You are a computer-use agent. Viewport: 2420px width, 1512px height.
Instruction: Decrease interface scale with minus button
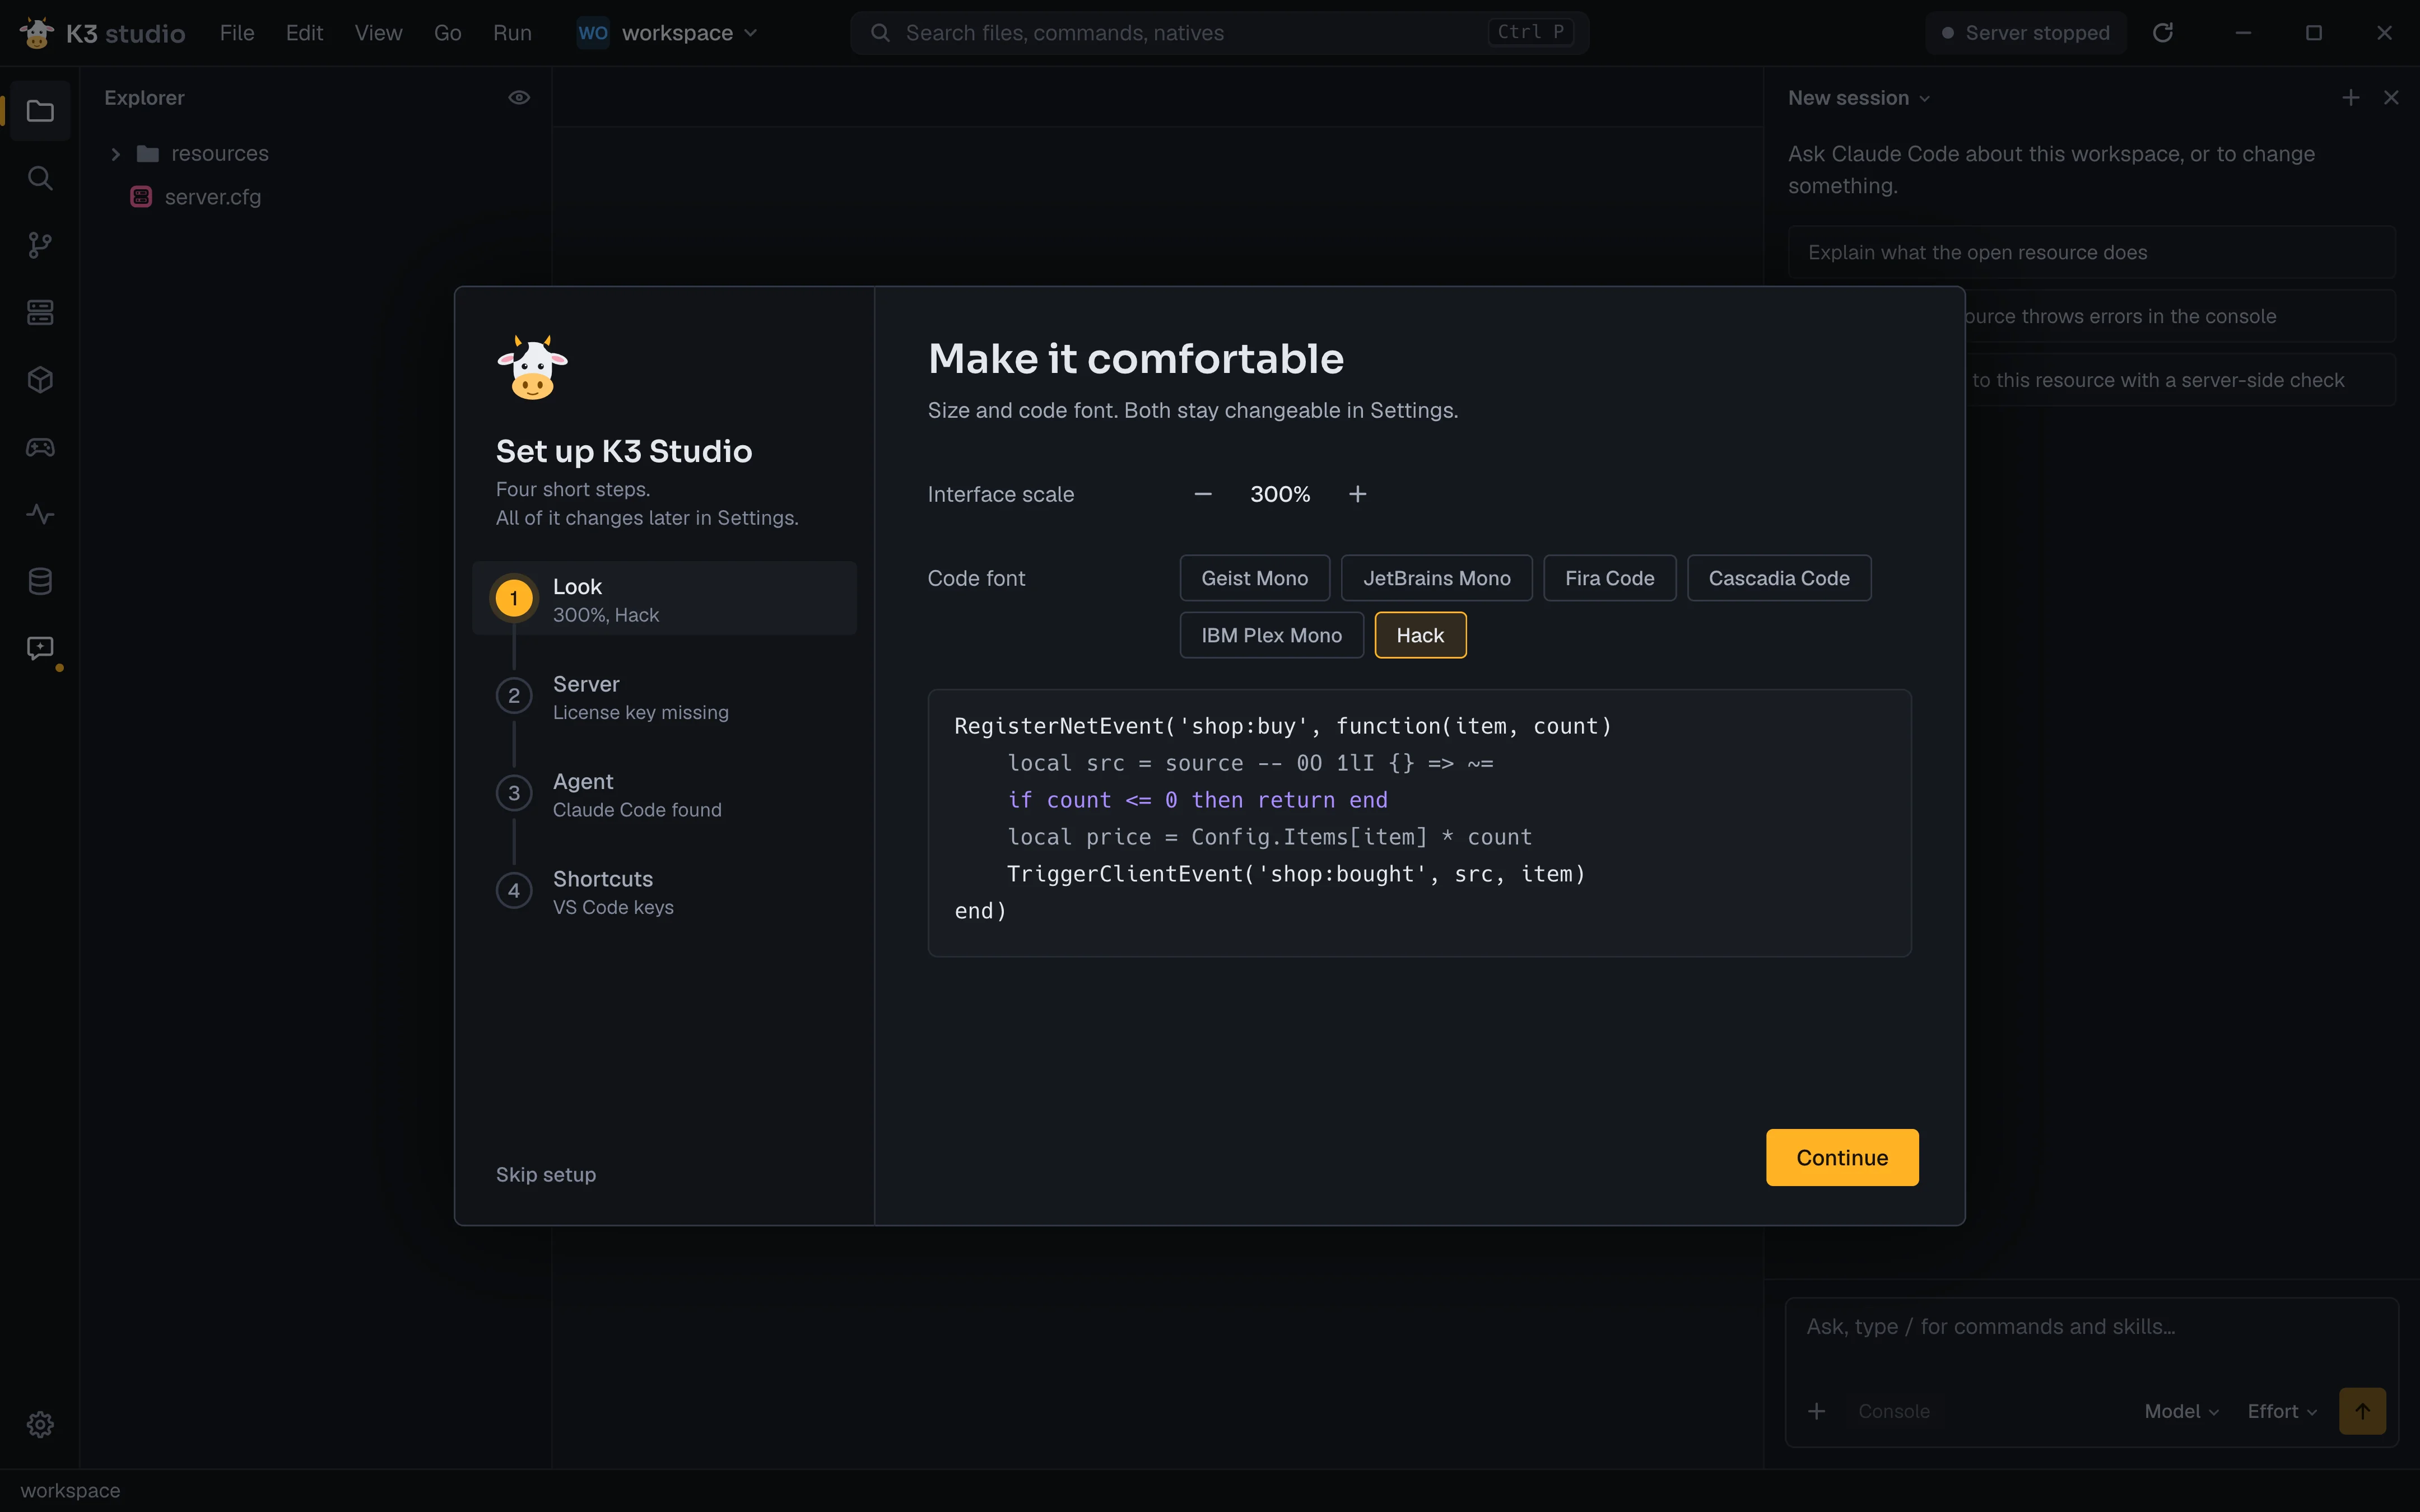(1203, 494)
